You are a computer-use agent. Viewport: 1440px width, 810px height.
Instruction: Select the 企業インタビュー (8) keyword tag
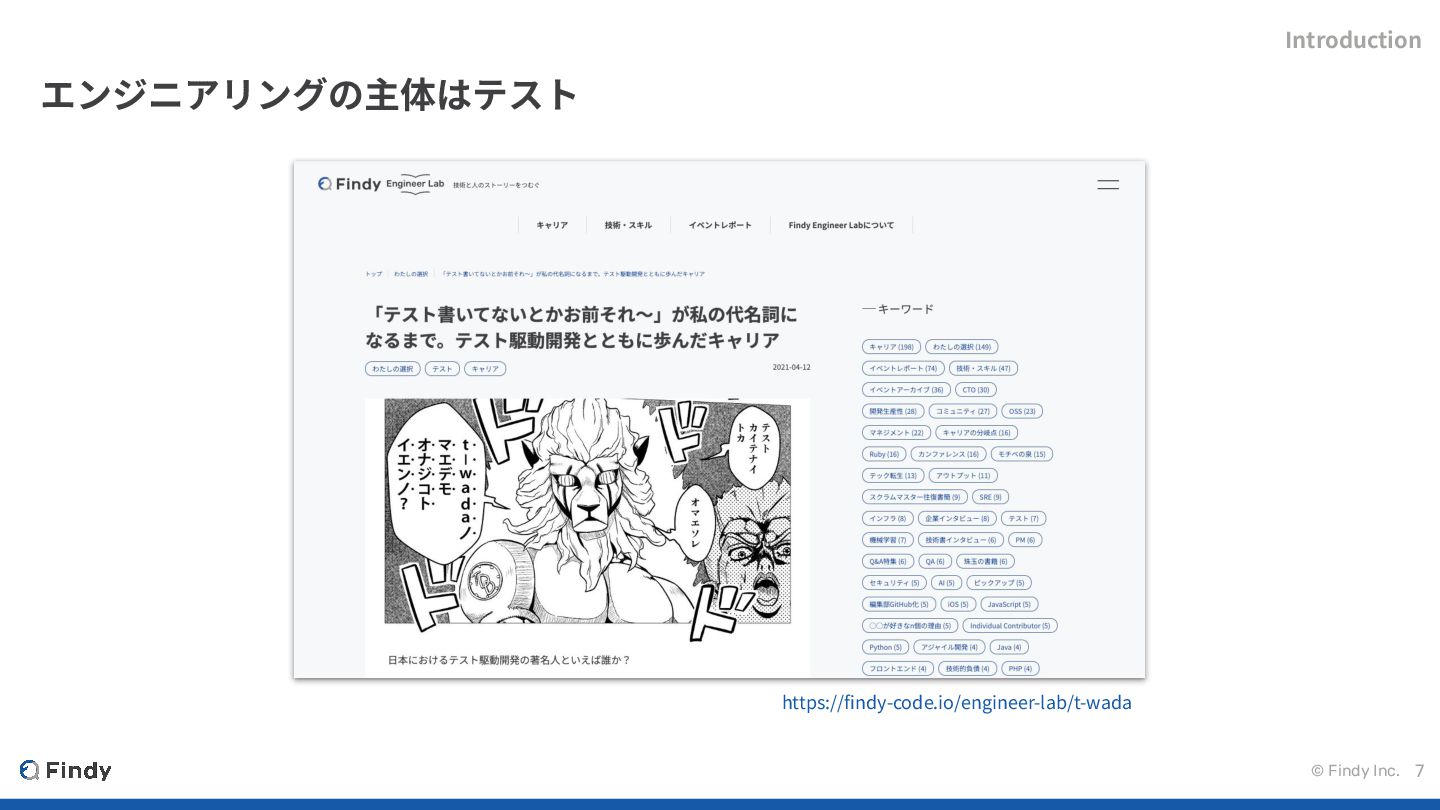pyautogui.click(x=957, y=519)
